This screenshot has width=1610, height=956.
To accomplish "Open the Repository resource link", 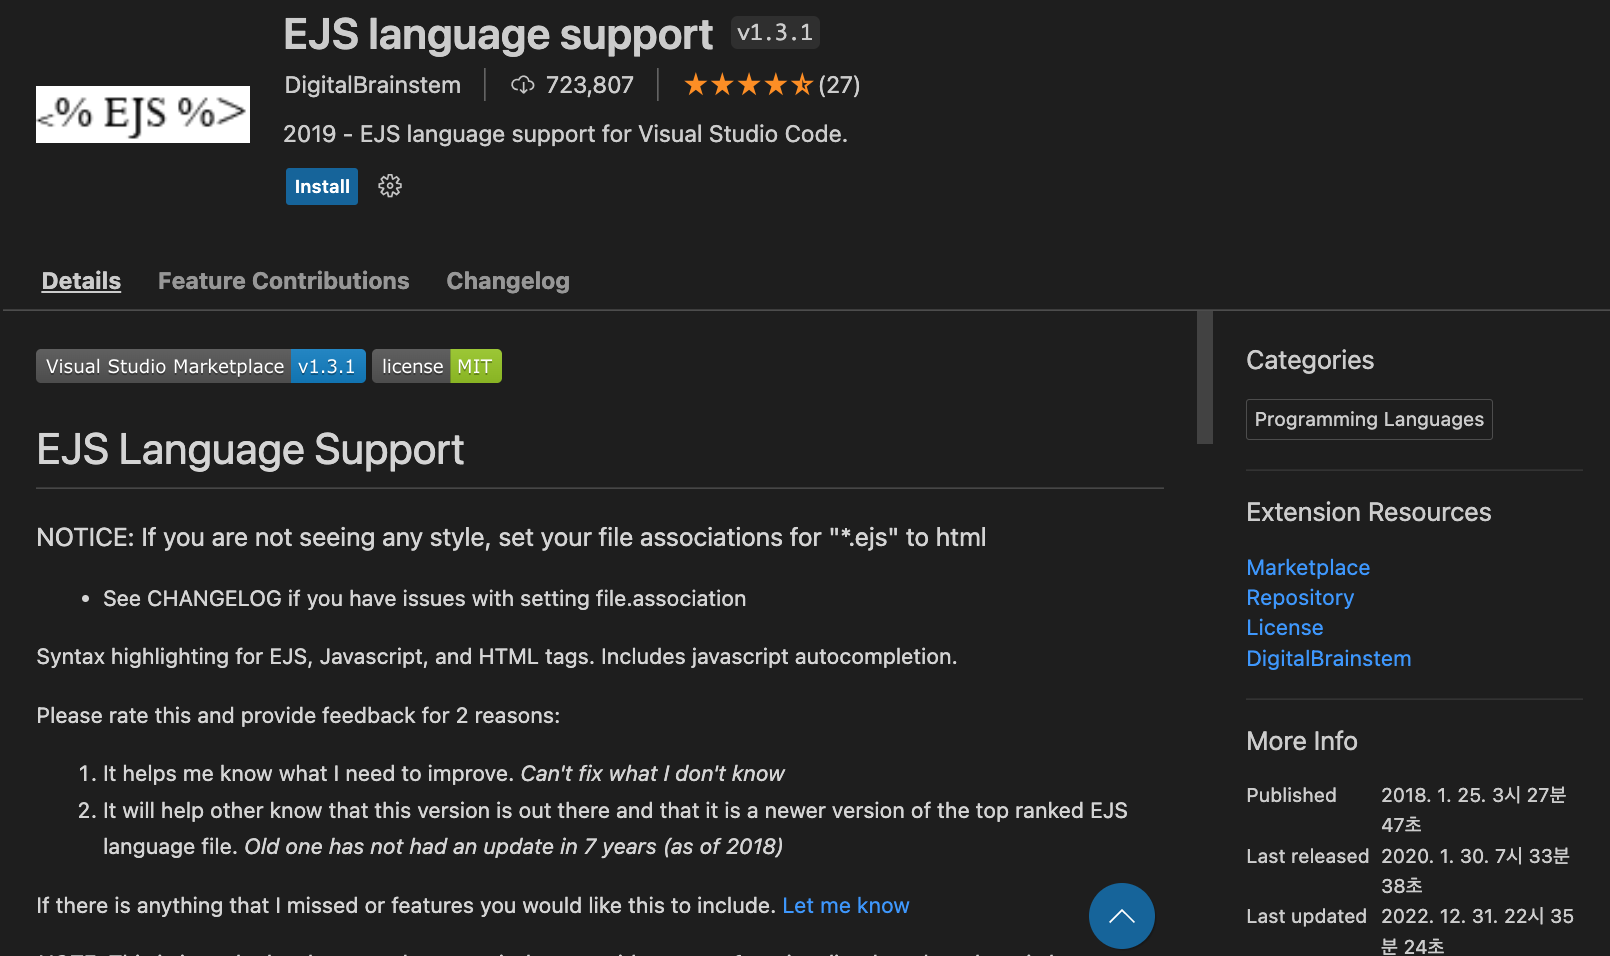I will click(1300, 597).
